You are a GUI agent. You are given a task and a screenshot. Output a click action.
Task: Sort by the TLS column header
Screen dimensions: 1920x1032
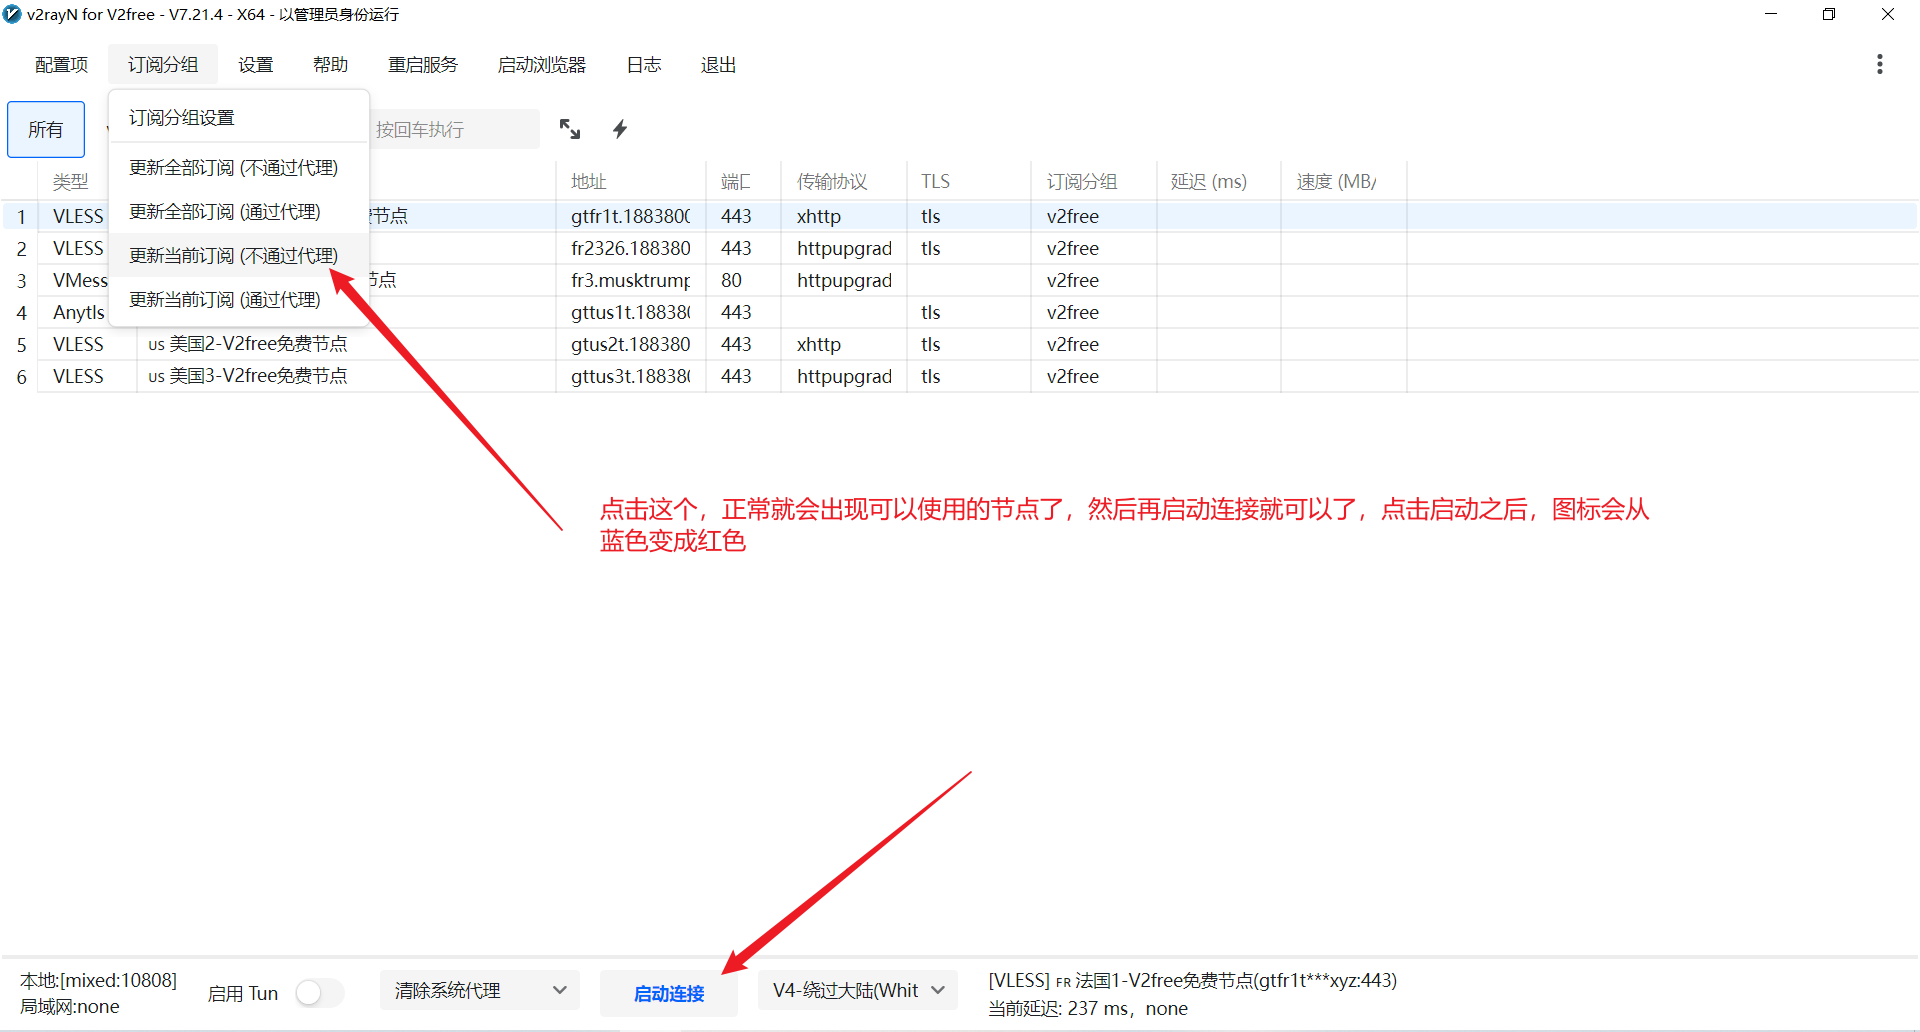pos(969,181)
